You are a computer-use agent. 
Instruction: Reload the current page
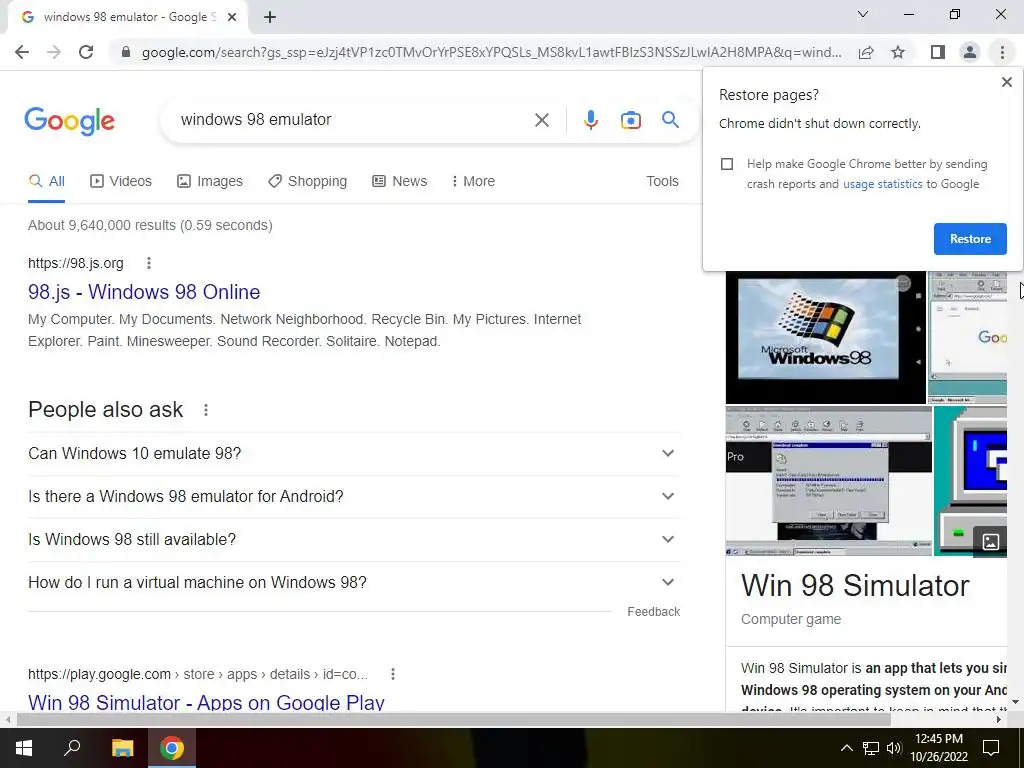pos(86,52)
